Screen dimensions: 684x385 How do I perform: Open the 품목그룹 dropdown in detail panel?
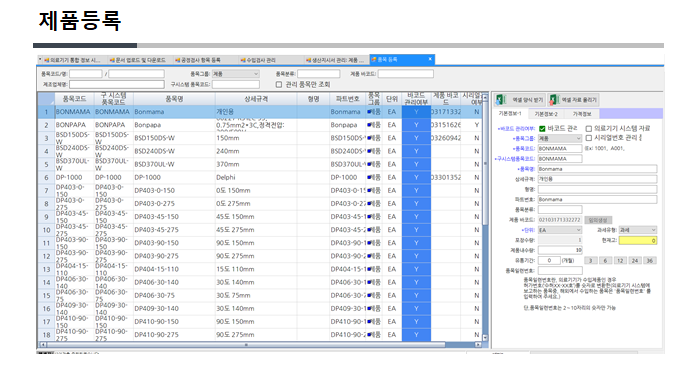560,138
